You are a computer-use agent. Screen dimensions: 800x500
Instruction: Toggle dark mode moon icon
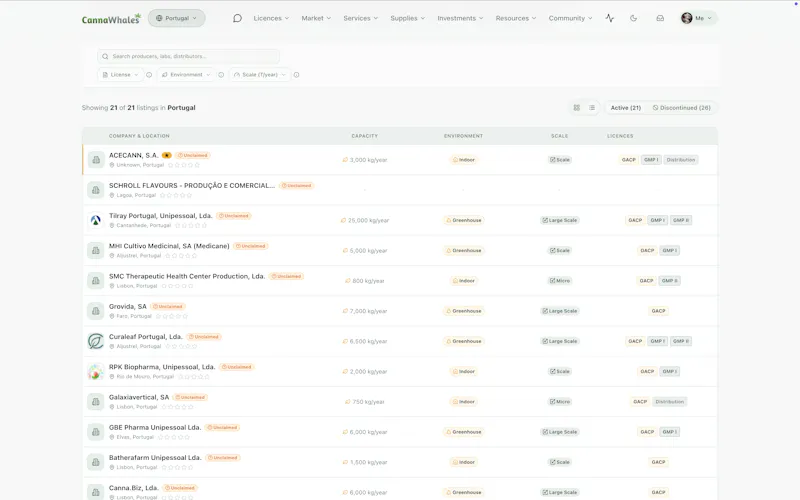[x=633, y=18]
